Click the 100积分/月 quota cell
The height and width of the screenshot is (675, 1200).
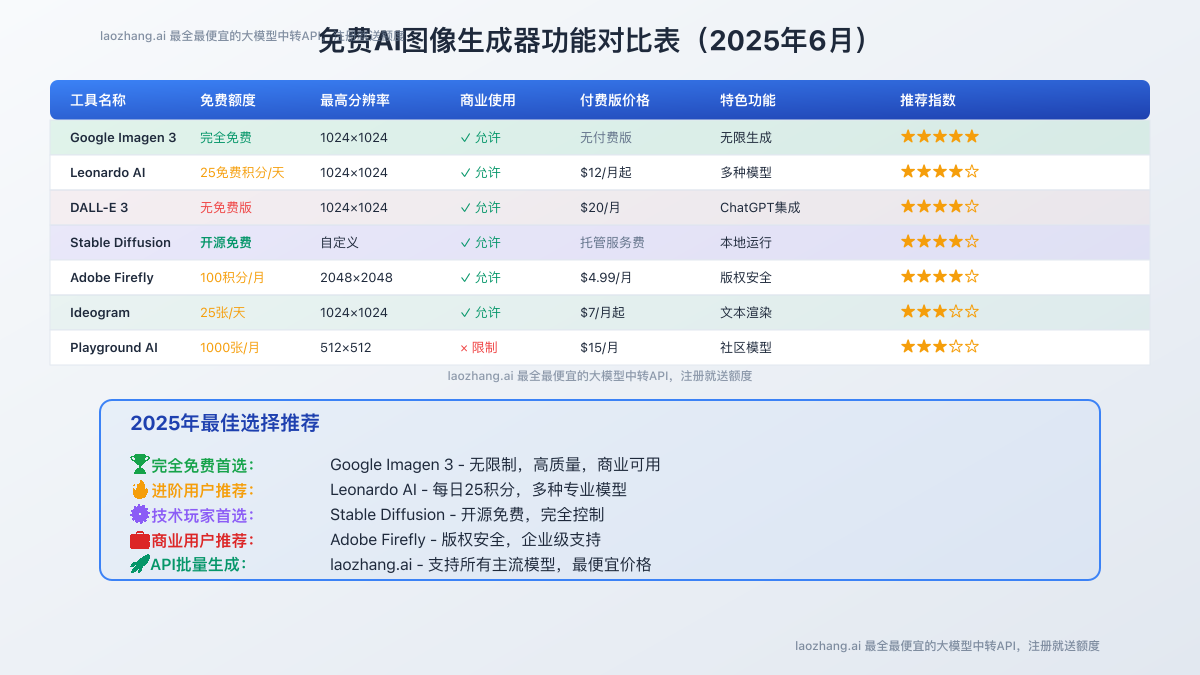coord(233,277)
